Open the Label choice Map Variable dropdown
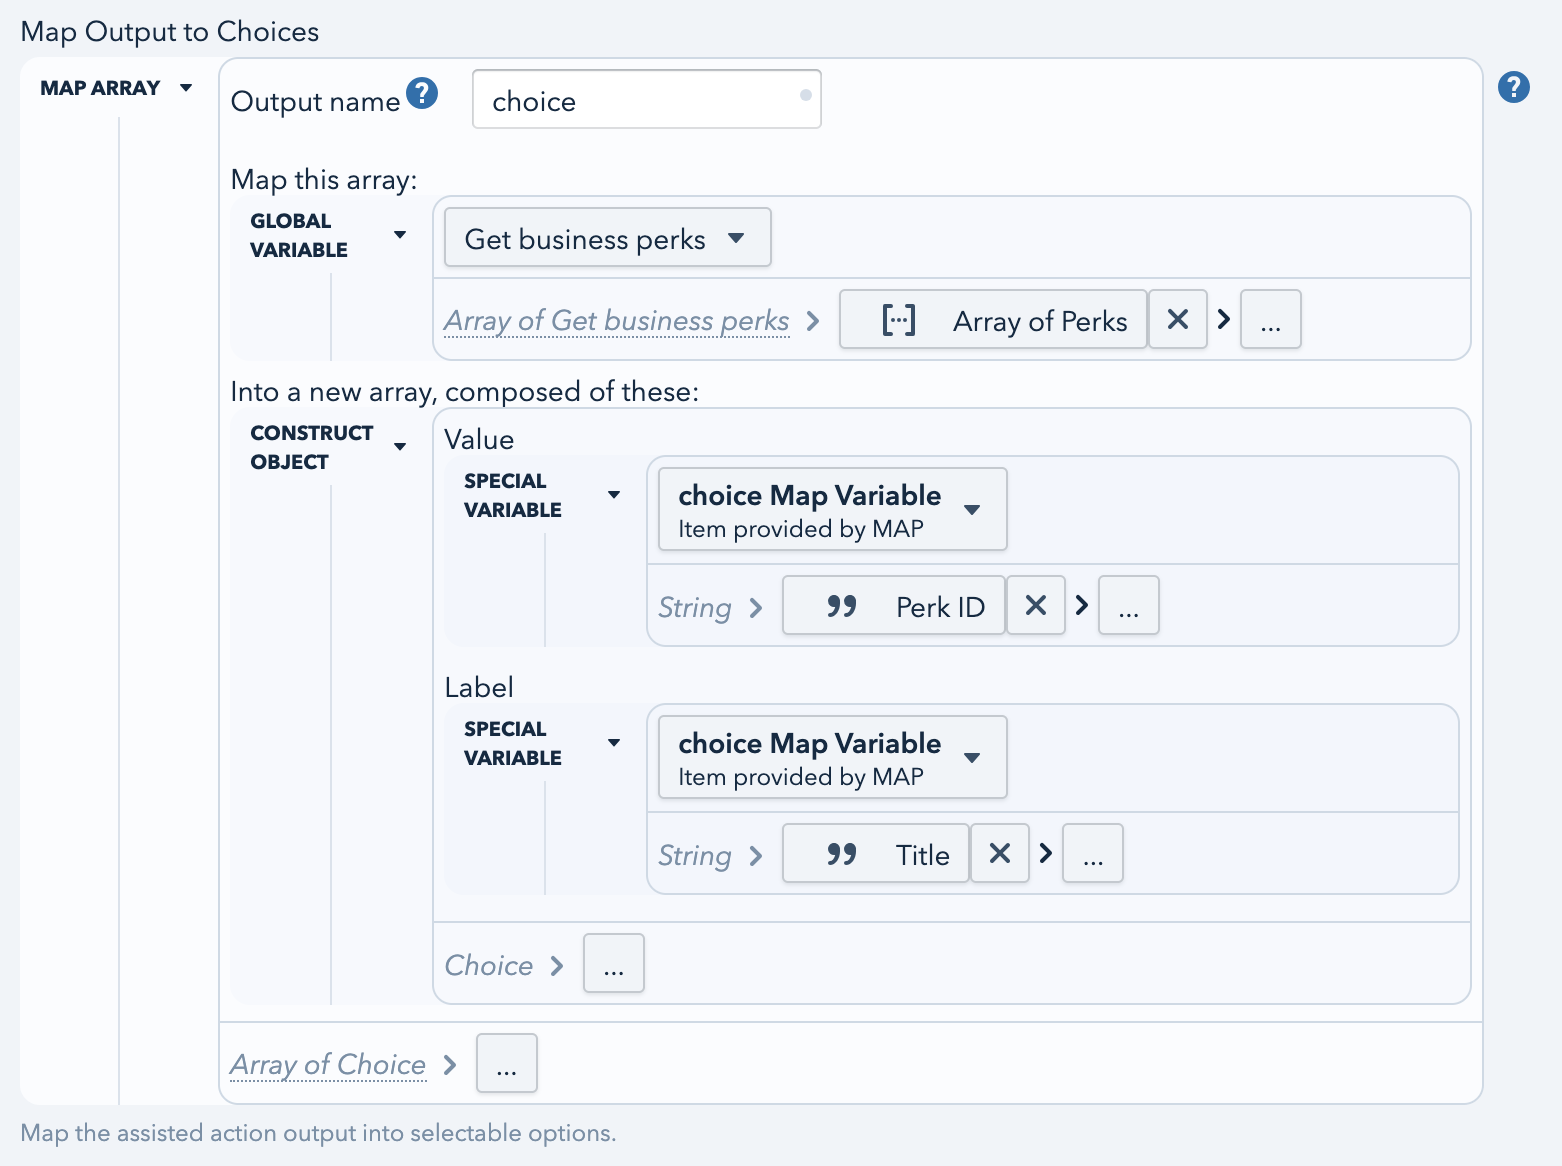 (832, 758)
